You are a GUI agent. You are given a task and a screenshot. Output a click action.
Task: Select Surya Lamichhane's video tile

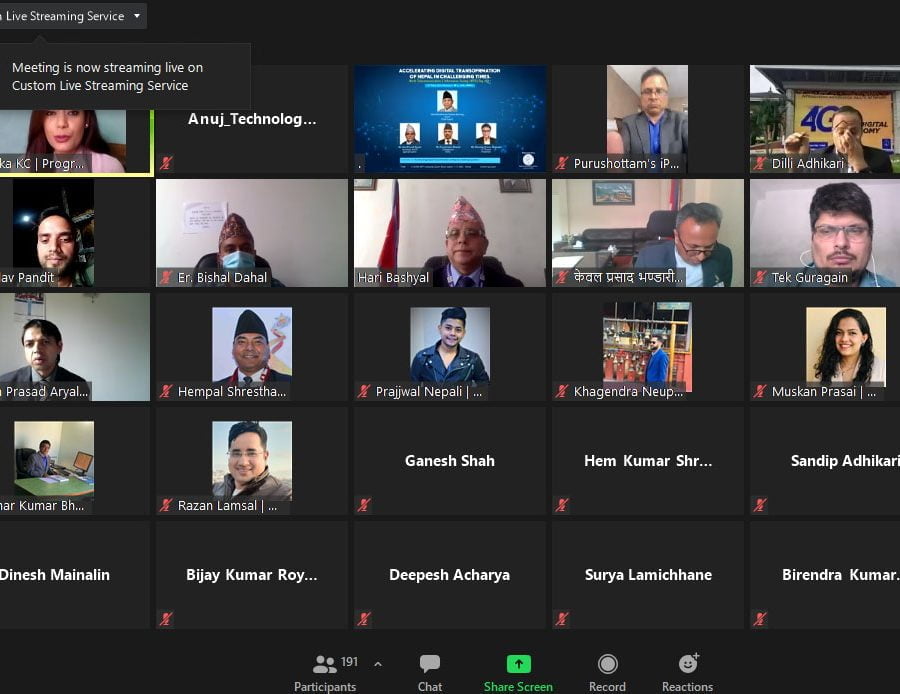pos(647,574)
